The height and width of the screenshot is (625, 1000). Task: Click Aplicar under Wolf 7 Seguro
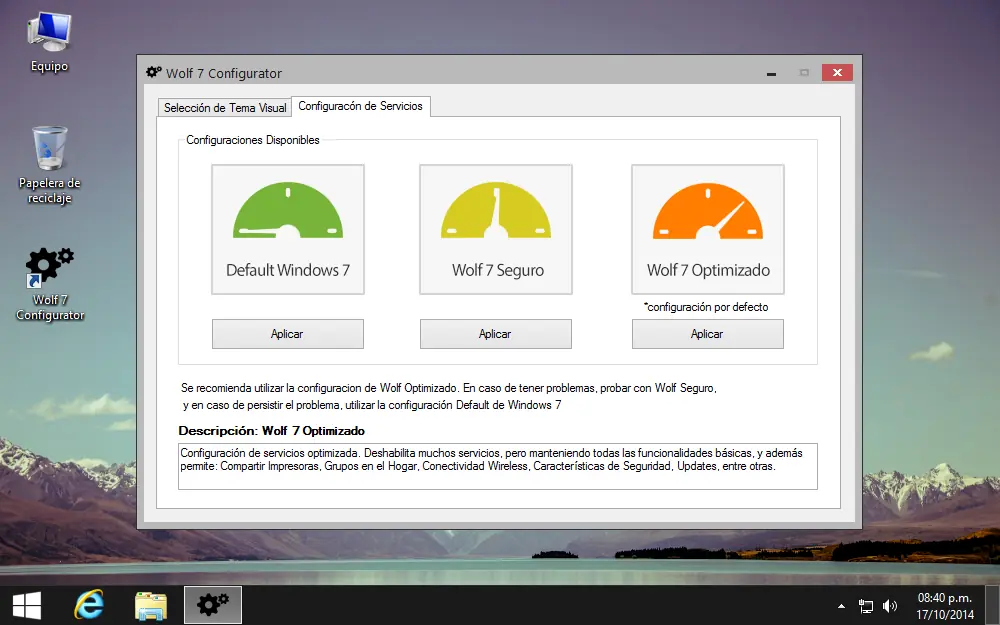pos(496,334)
